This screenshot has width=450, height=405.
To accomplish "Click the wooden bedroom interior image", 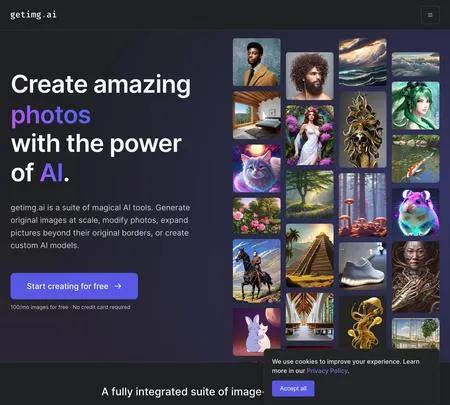I will [257, 115].
